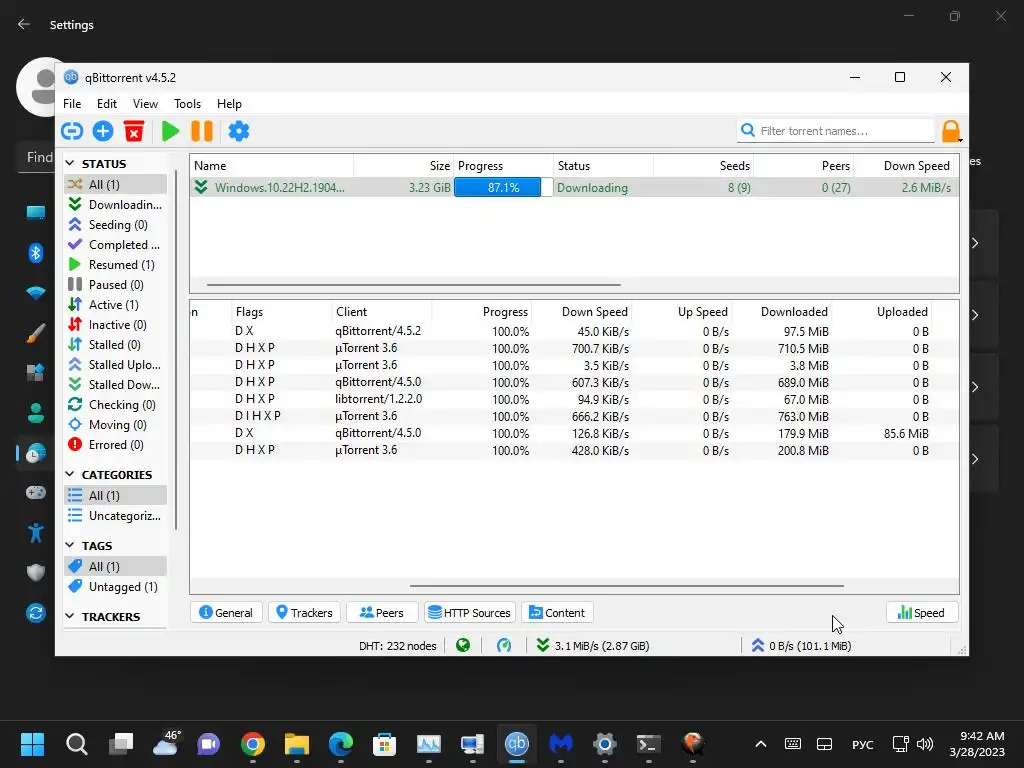Switch to the Content tab
This screenshot has height=768, width=1024.
tap(557, 613)
